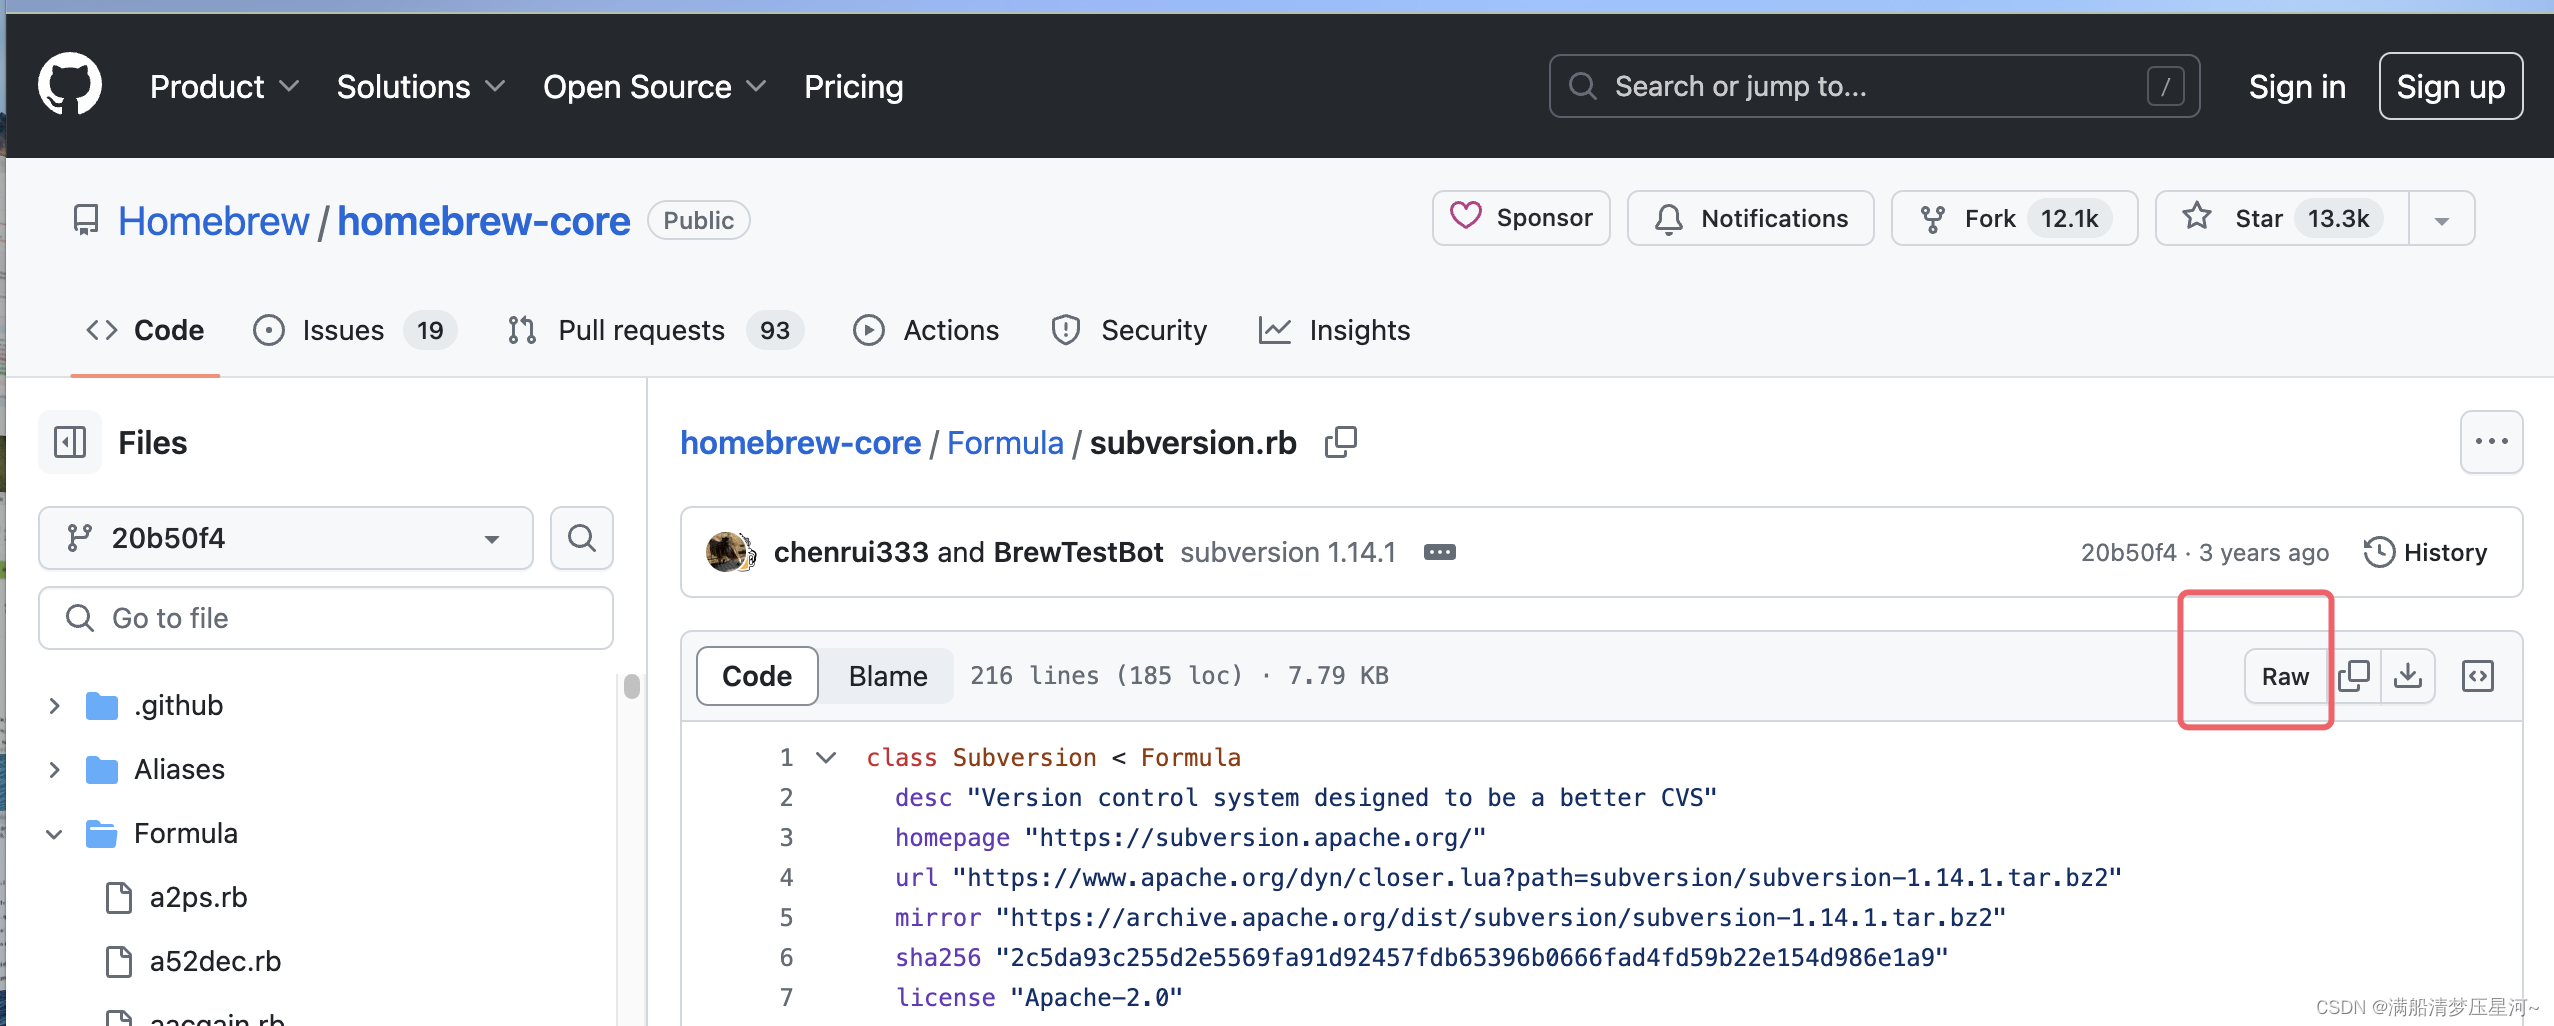Image resolution: width=2554 pixels, height=1026 pixels.
Task: Collapse the Formula folder
Action: [x=55, y=834]
